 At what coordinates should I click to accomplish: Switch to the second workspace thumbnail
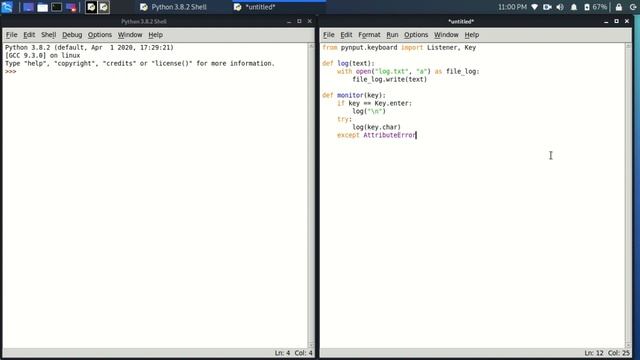(x=104, y=7)
